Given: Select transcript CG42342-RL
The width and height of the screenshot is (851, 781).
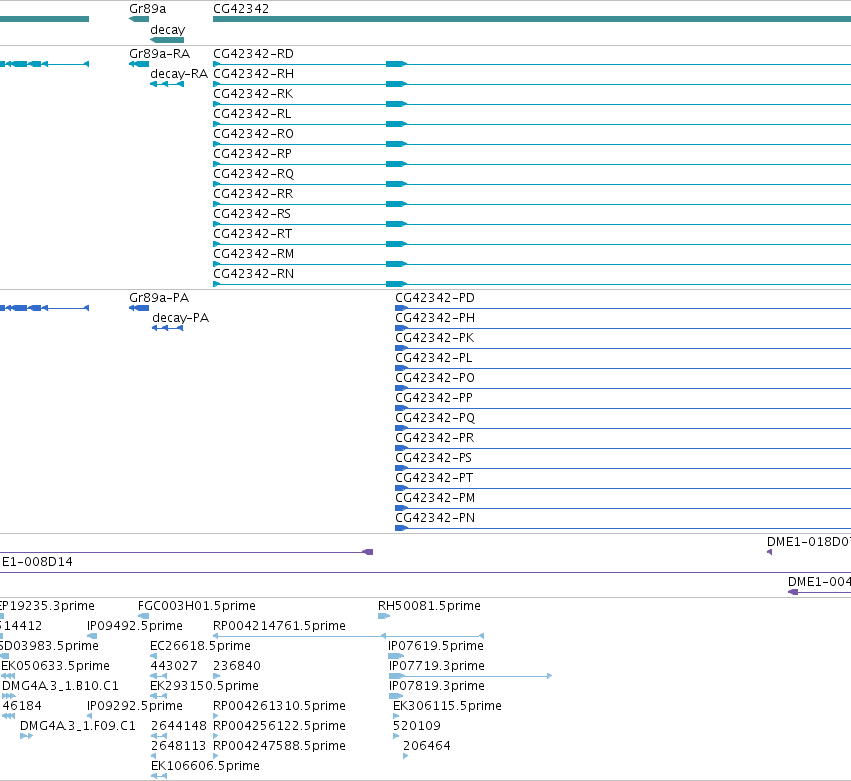Looking at the screenshot, I should click(252, 114).
